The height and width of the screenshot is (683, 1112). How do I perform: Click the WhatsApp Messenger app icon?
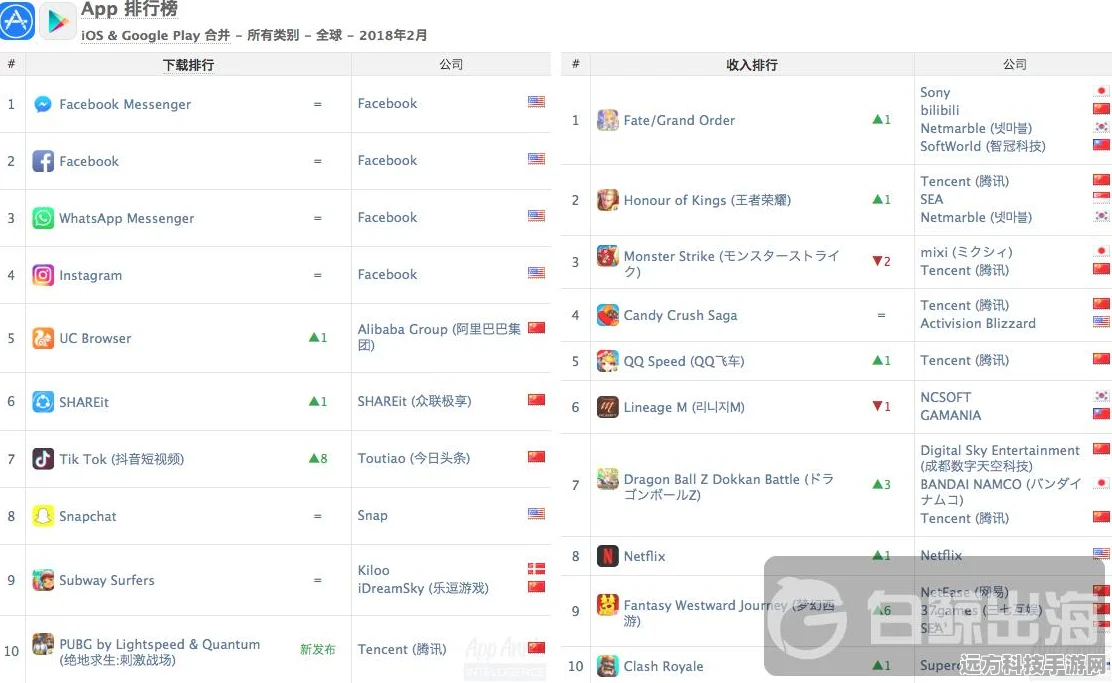click(43, 218)
